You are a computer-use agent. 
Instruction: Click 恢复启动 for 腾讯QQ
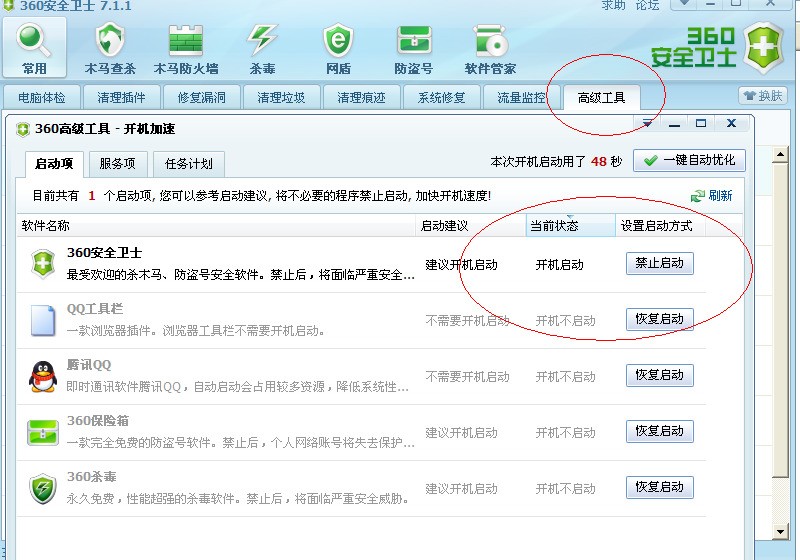660,375
